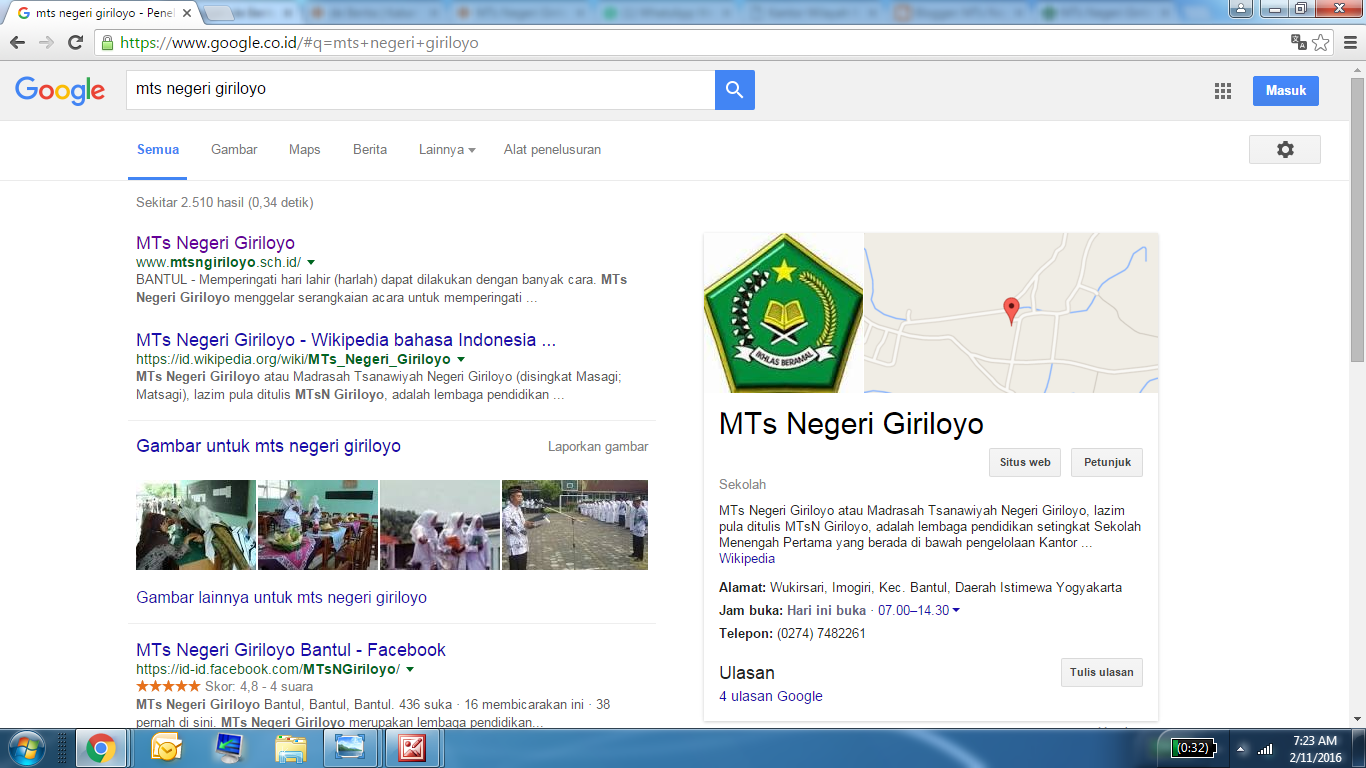Click the Google logo
The width and height of the screenshot is (1366, 768).
(60, 90)
